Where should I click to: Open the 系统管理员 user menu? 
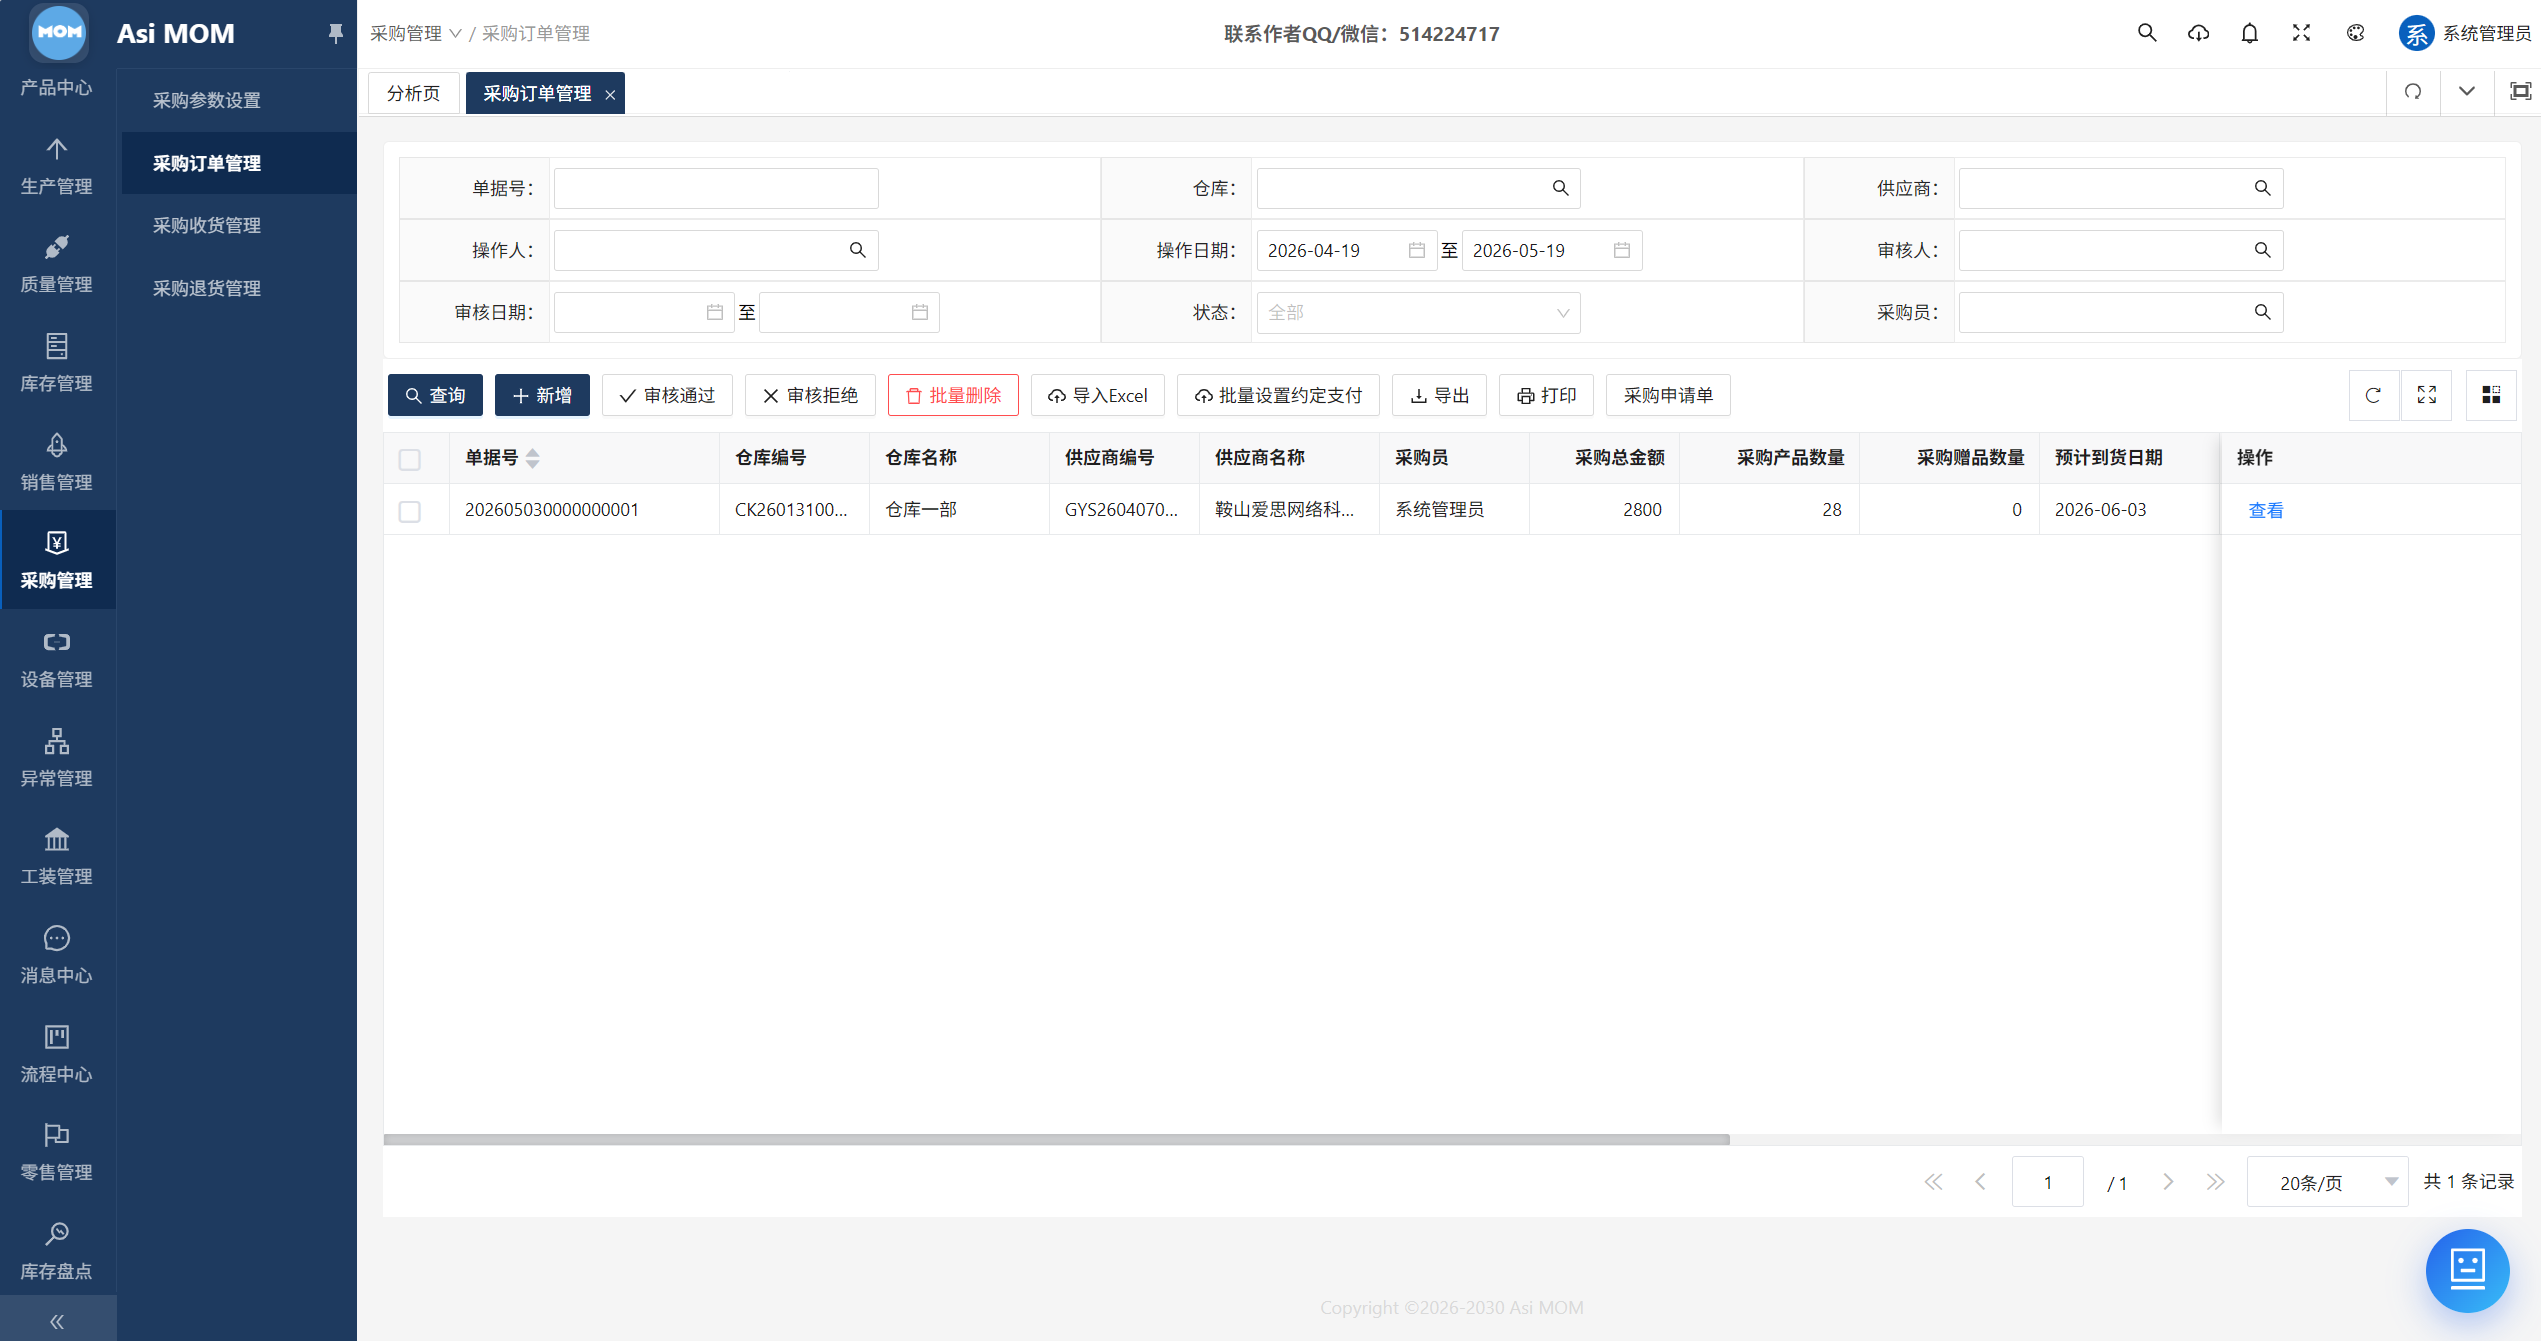(2464, 33)
